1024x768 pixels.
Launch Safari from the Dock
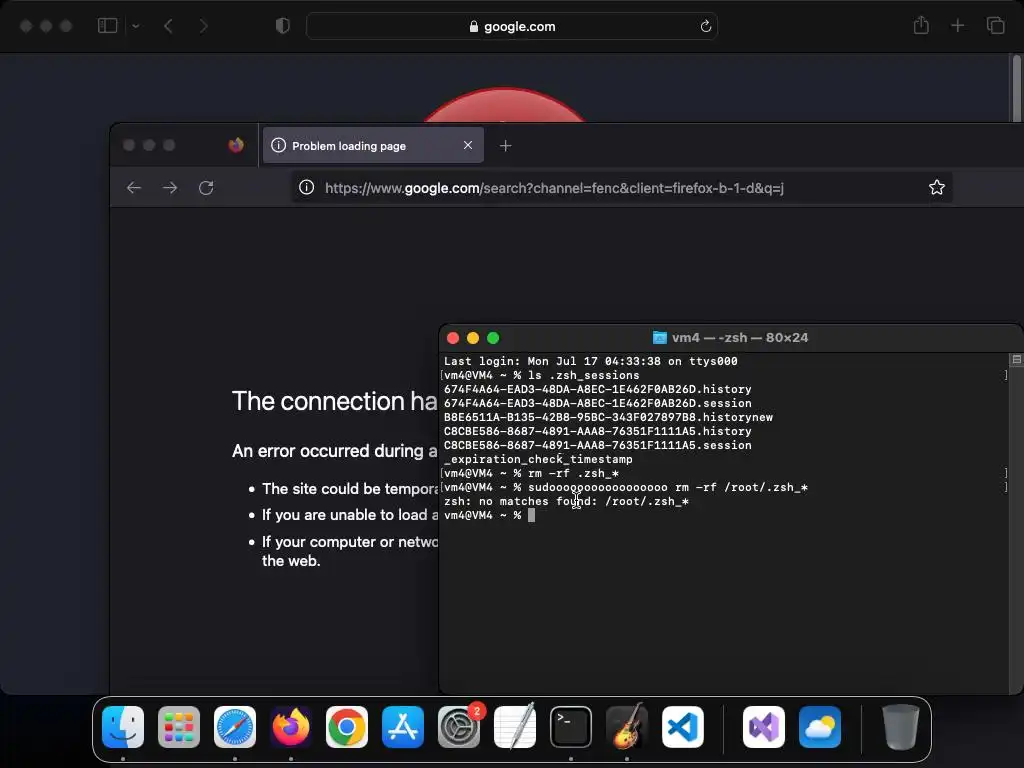[x=235, y=727]
